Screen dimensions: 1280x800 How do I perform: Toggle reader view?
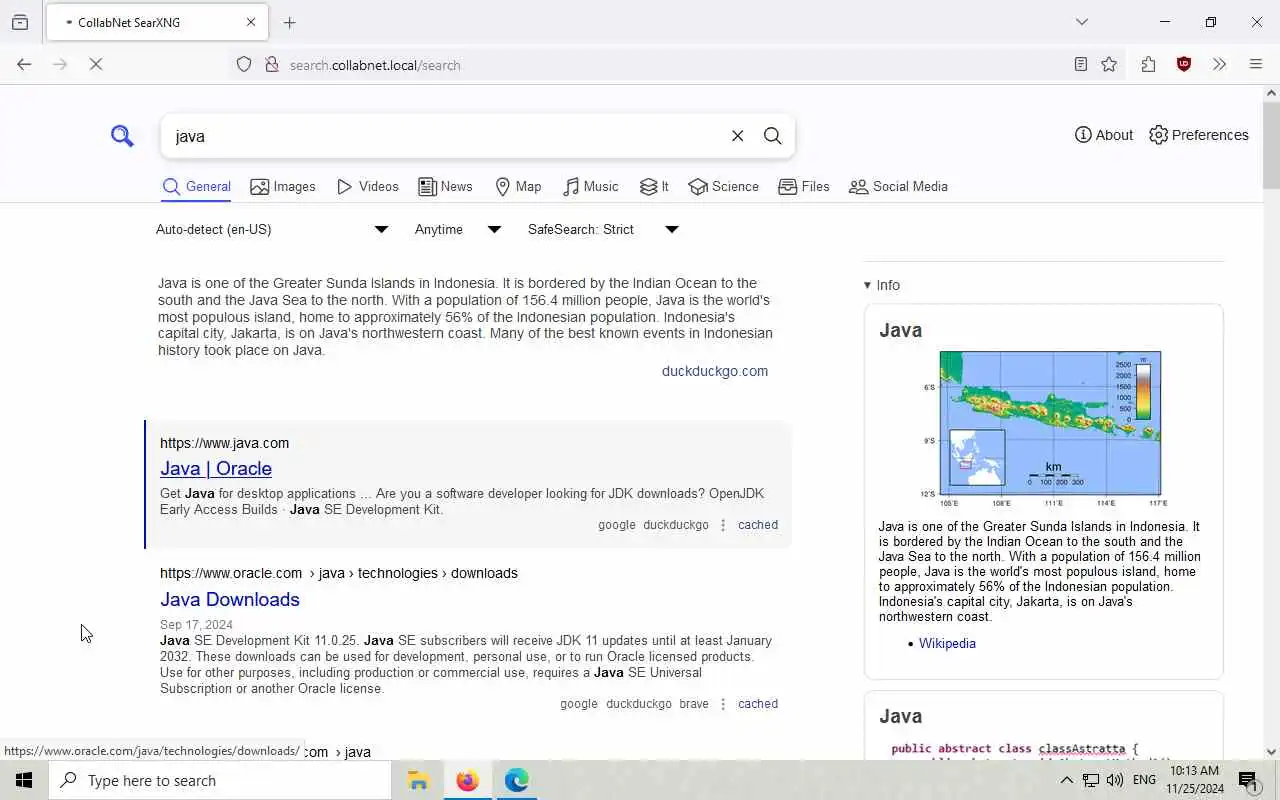pos(1081,64)
